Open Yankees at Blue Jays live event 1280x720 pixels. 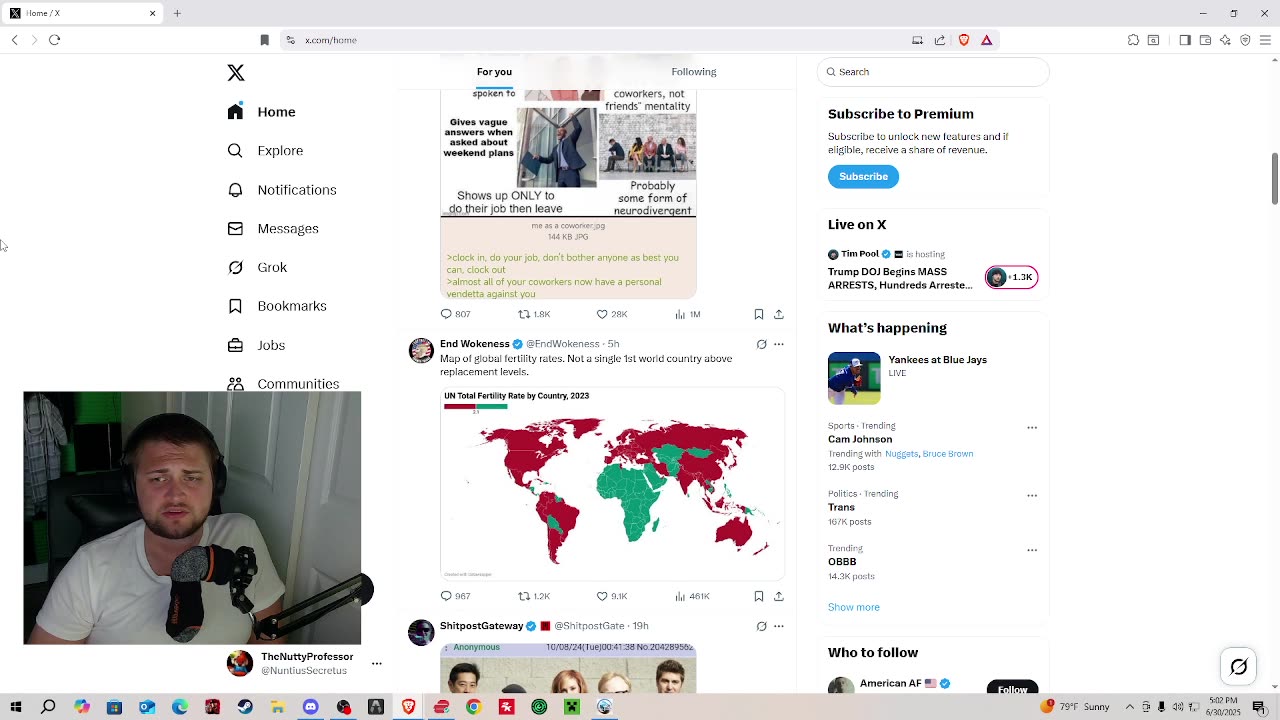tap(933, 378)
